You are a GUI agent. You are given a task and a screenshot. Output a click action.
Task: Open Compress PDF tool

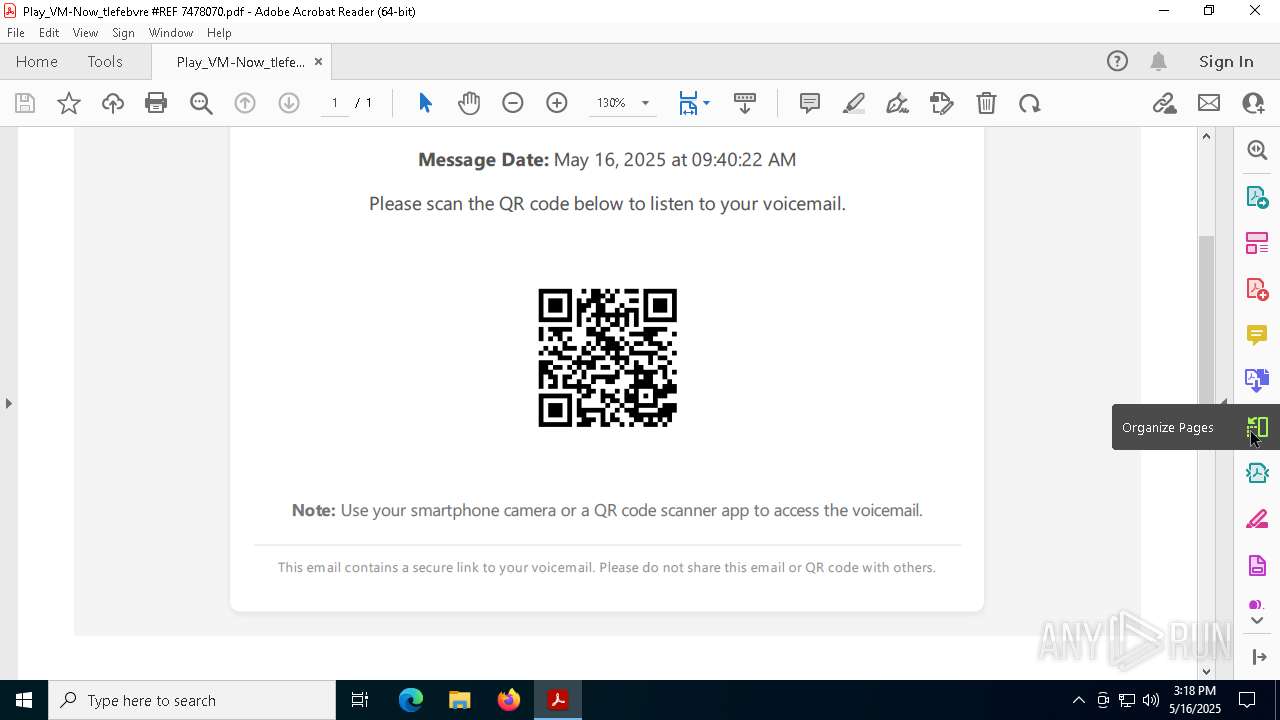(x=1257, y=473)
